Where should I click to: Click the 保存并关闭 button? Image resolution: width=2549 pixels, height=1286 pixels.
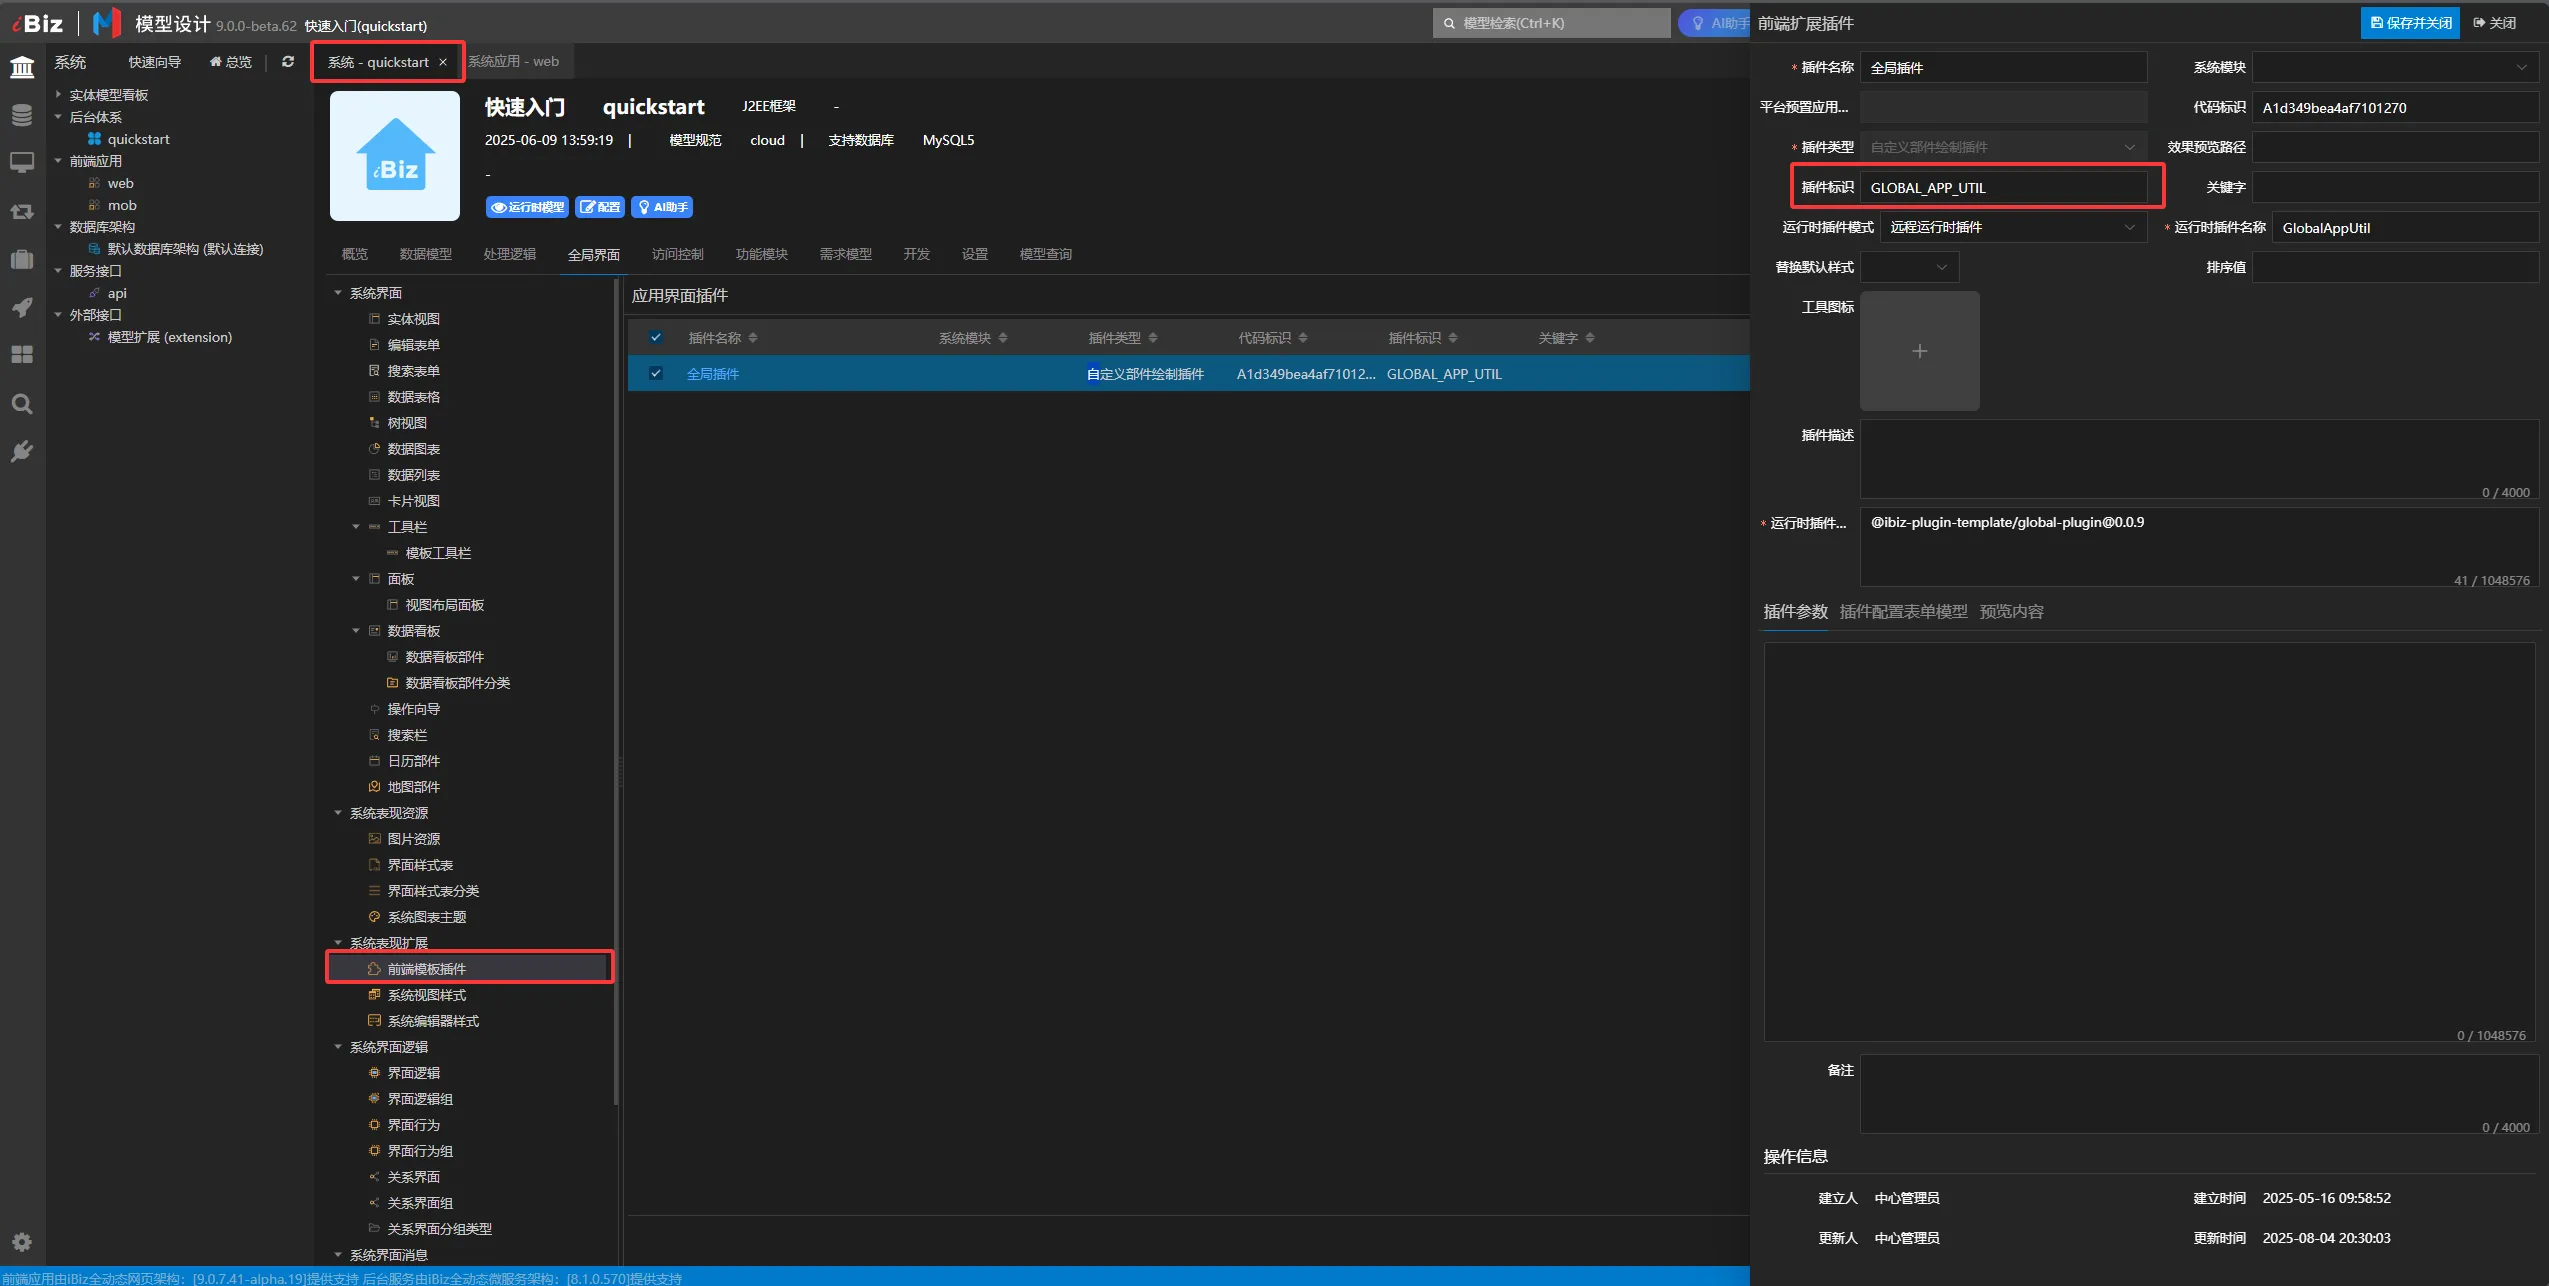click(x=2410, y=23)
